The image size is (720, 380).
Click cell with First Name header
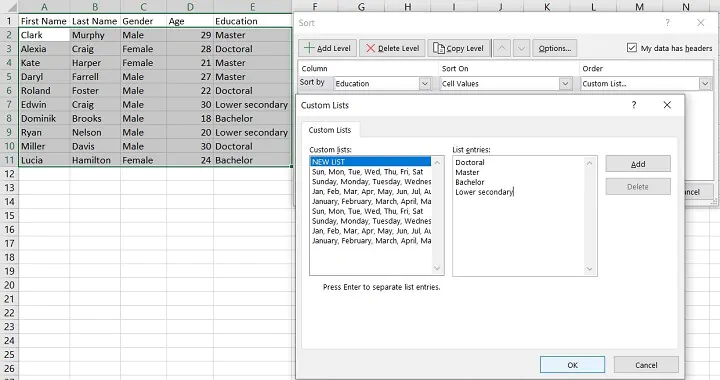pos(44,21)
